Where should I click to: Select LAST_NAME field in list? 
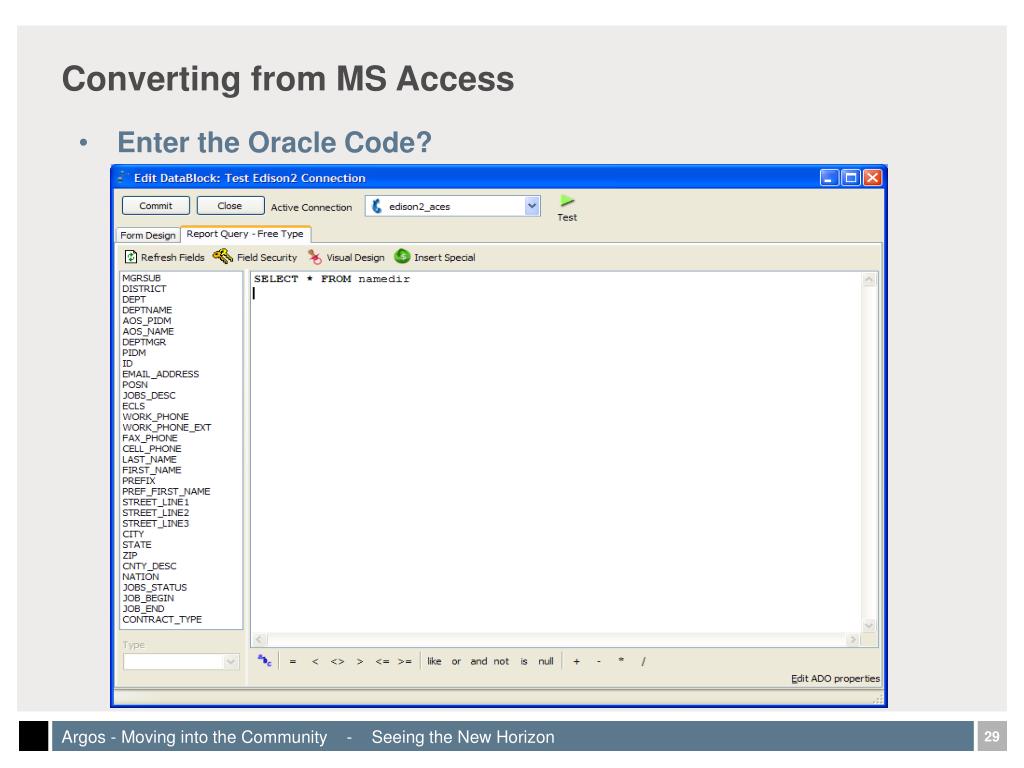[149, 460]
